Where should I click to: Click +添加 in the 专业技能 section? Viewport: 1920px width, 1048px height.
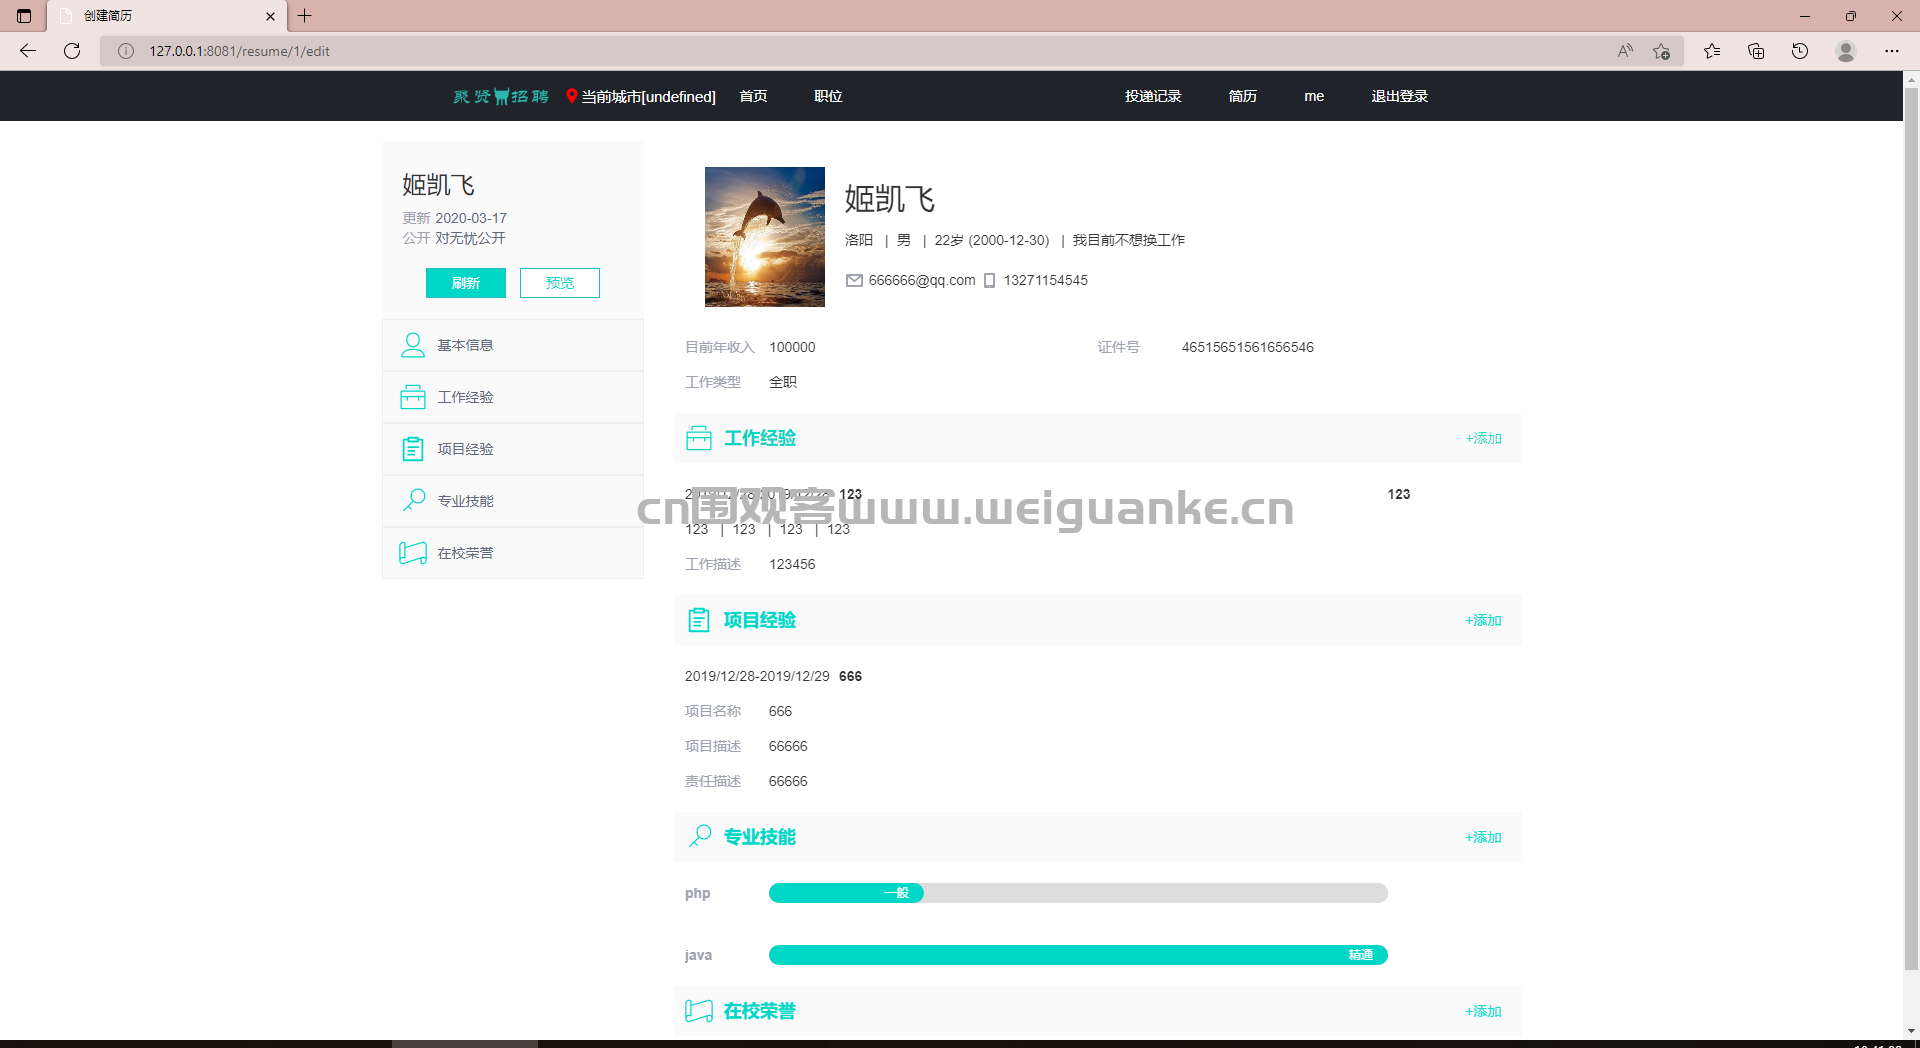(1484, 837)
